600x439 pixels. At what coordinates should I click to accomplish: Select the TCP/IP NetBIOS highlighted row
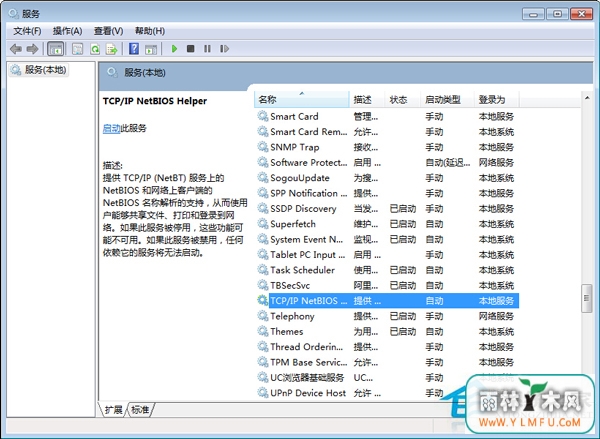386,301
